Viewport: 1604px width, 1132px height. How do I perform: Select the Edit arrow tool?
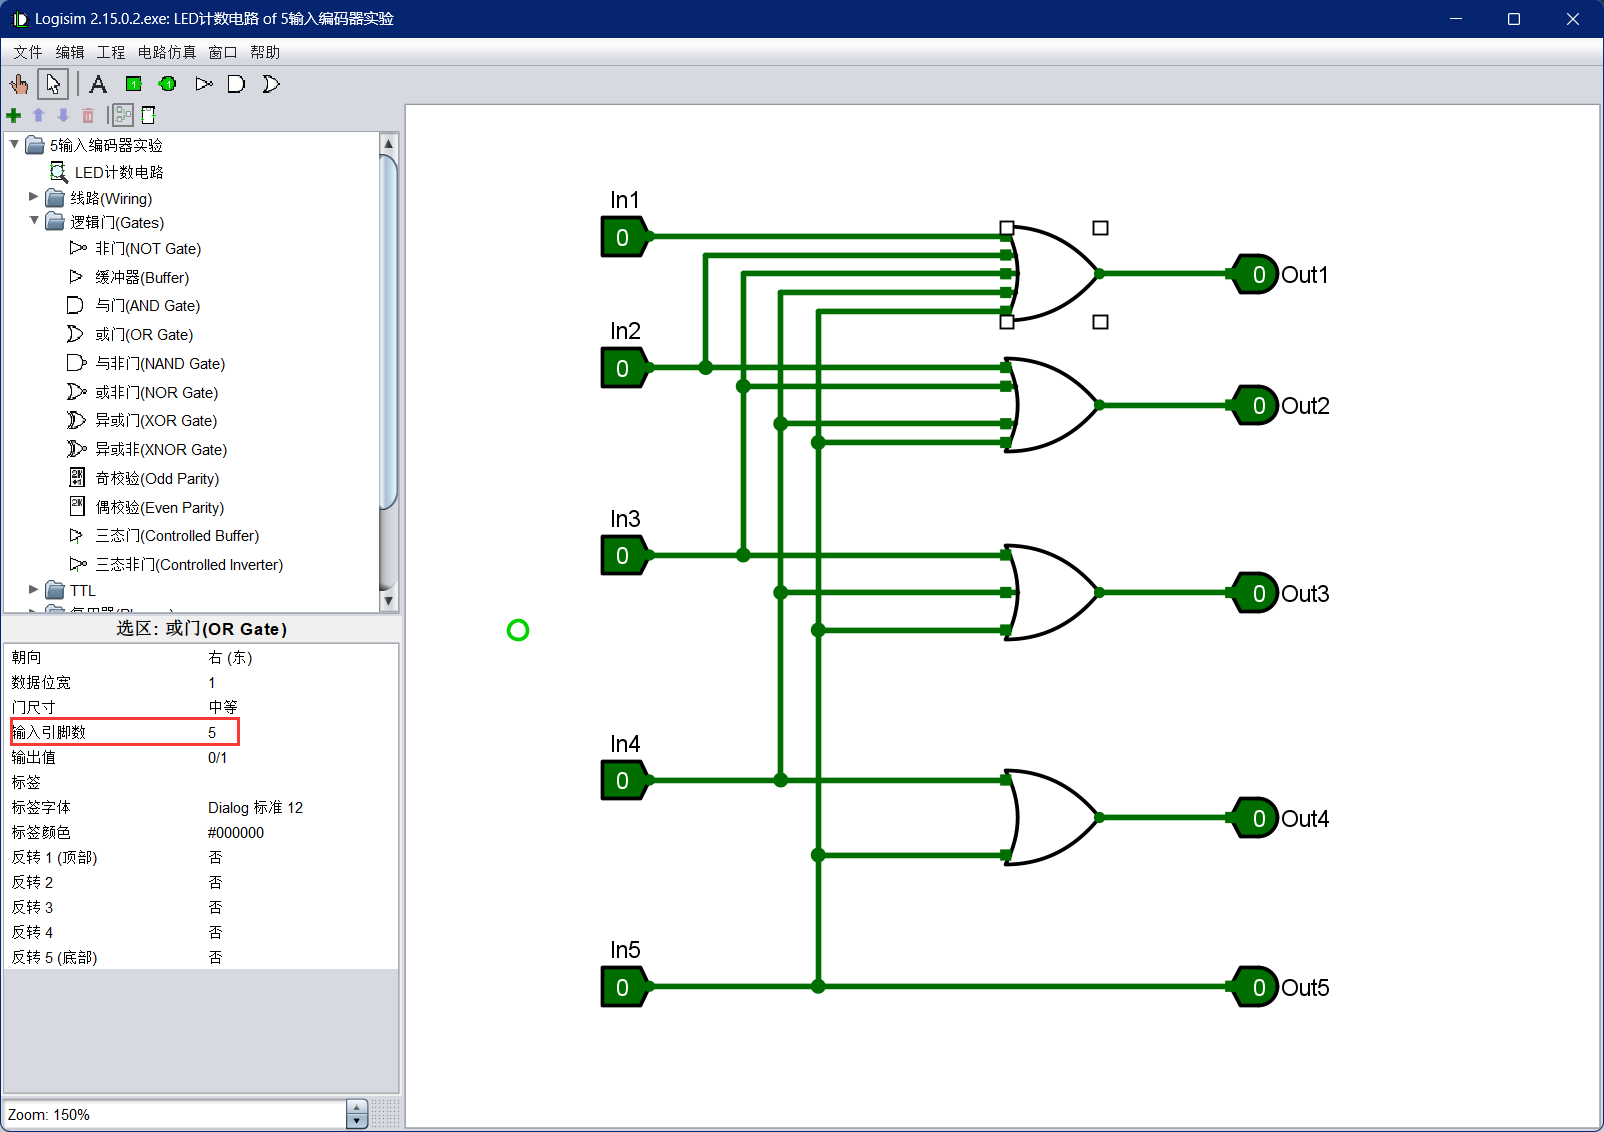pos(53,84)
